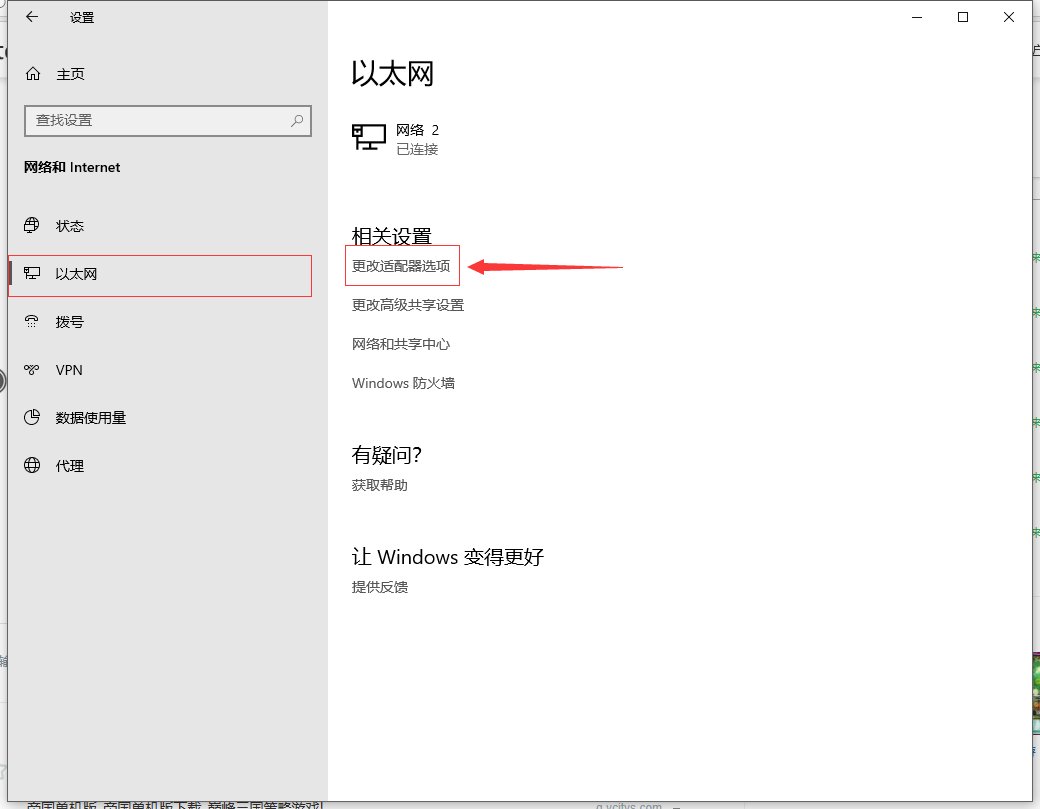Screen dimensions: 1040x809
Task: Click the 数据使用量 pie chart icon
Action: click(x=33, y=417)
